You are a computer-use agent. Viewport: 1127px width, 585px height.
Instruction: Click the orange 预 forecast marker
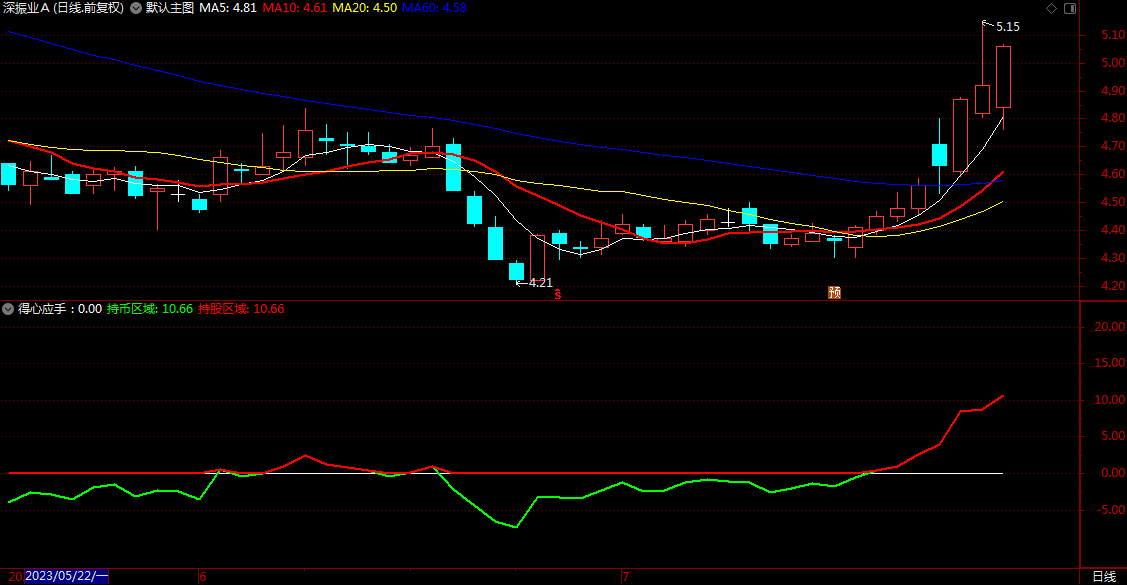pyautogui.click(x=834, y=292)
